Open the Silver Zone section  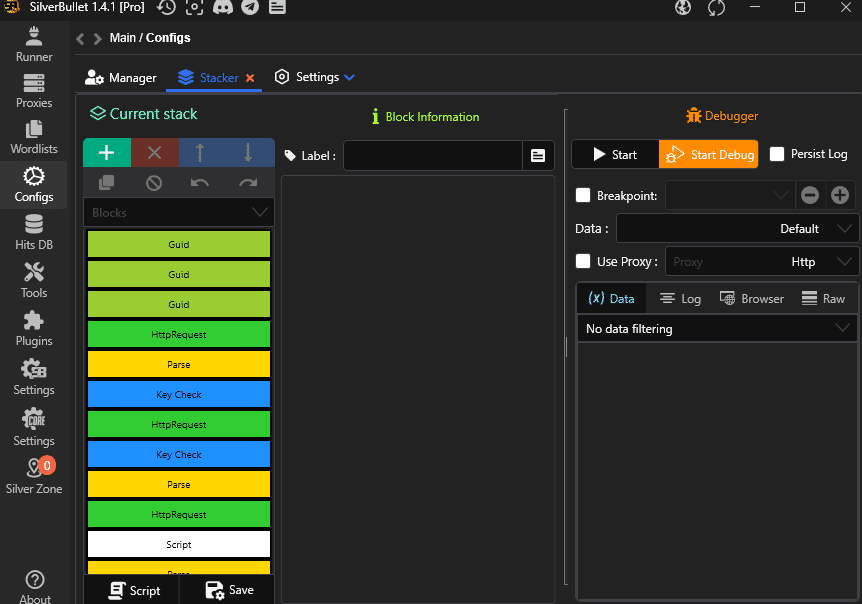(34, 476)
